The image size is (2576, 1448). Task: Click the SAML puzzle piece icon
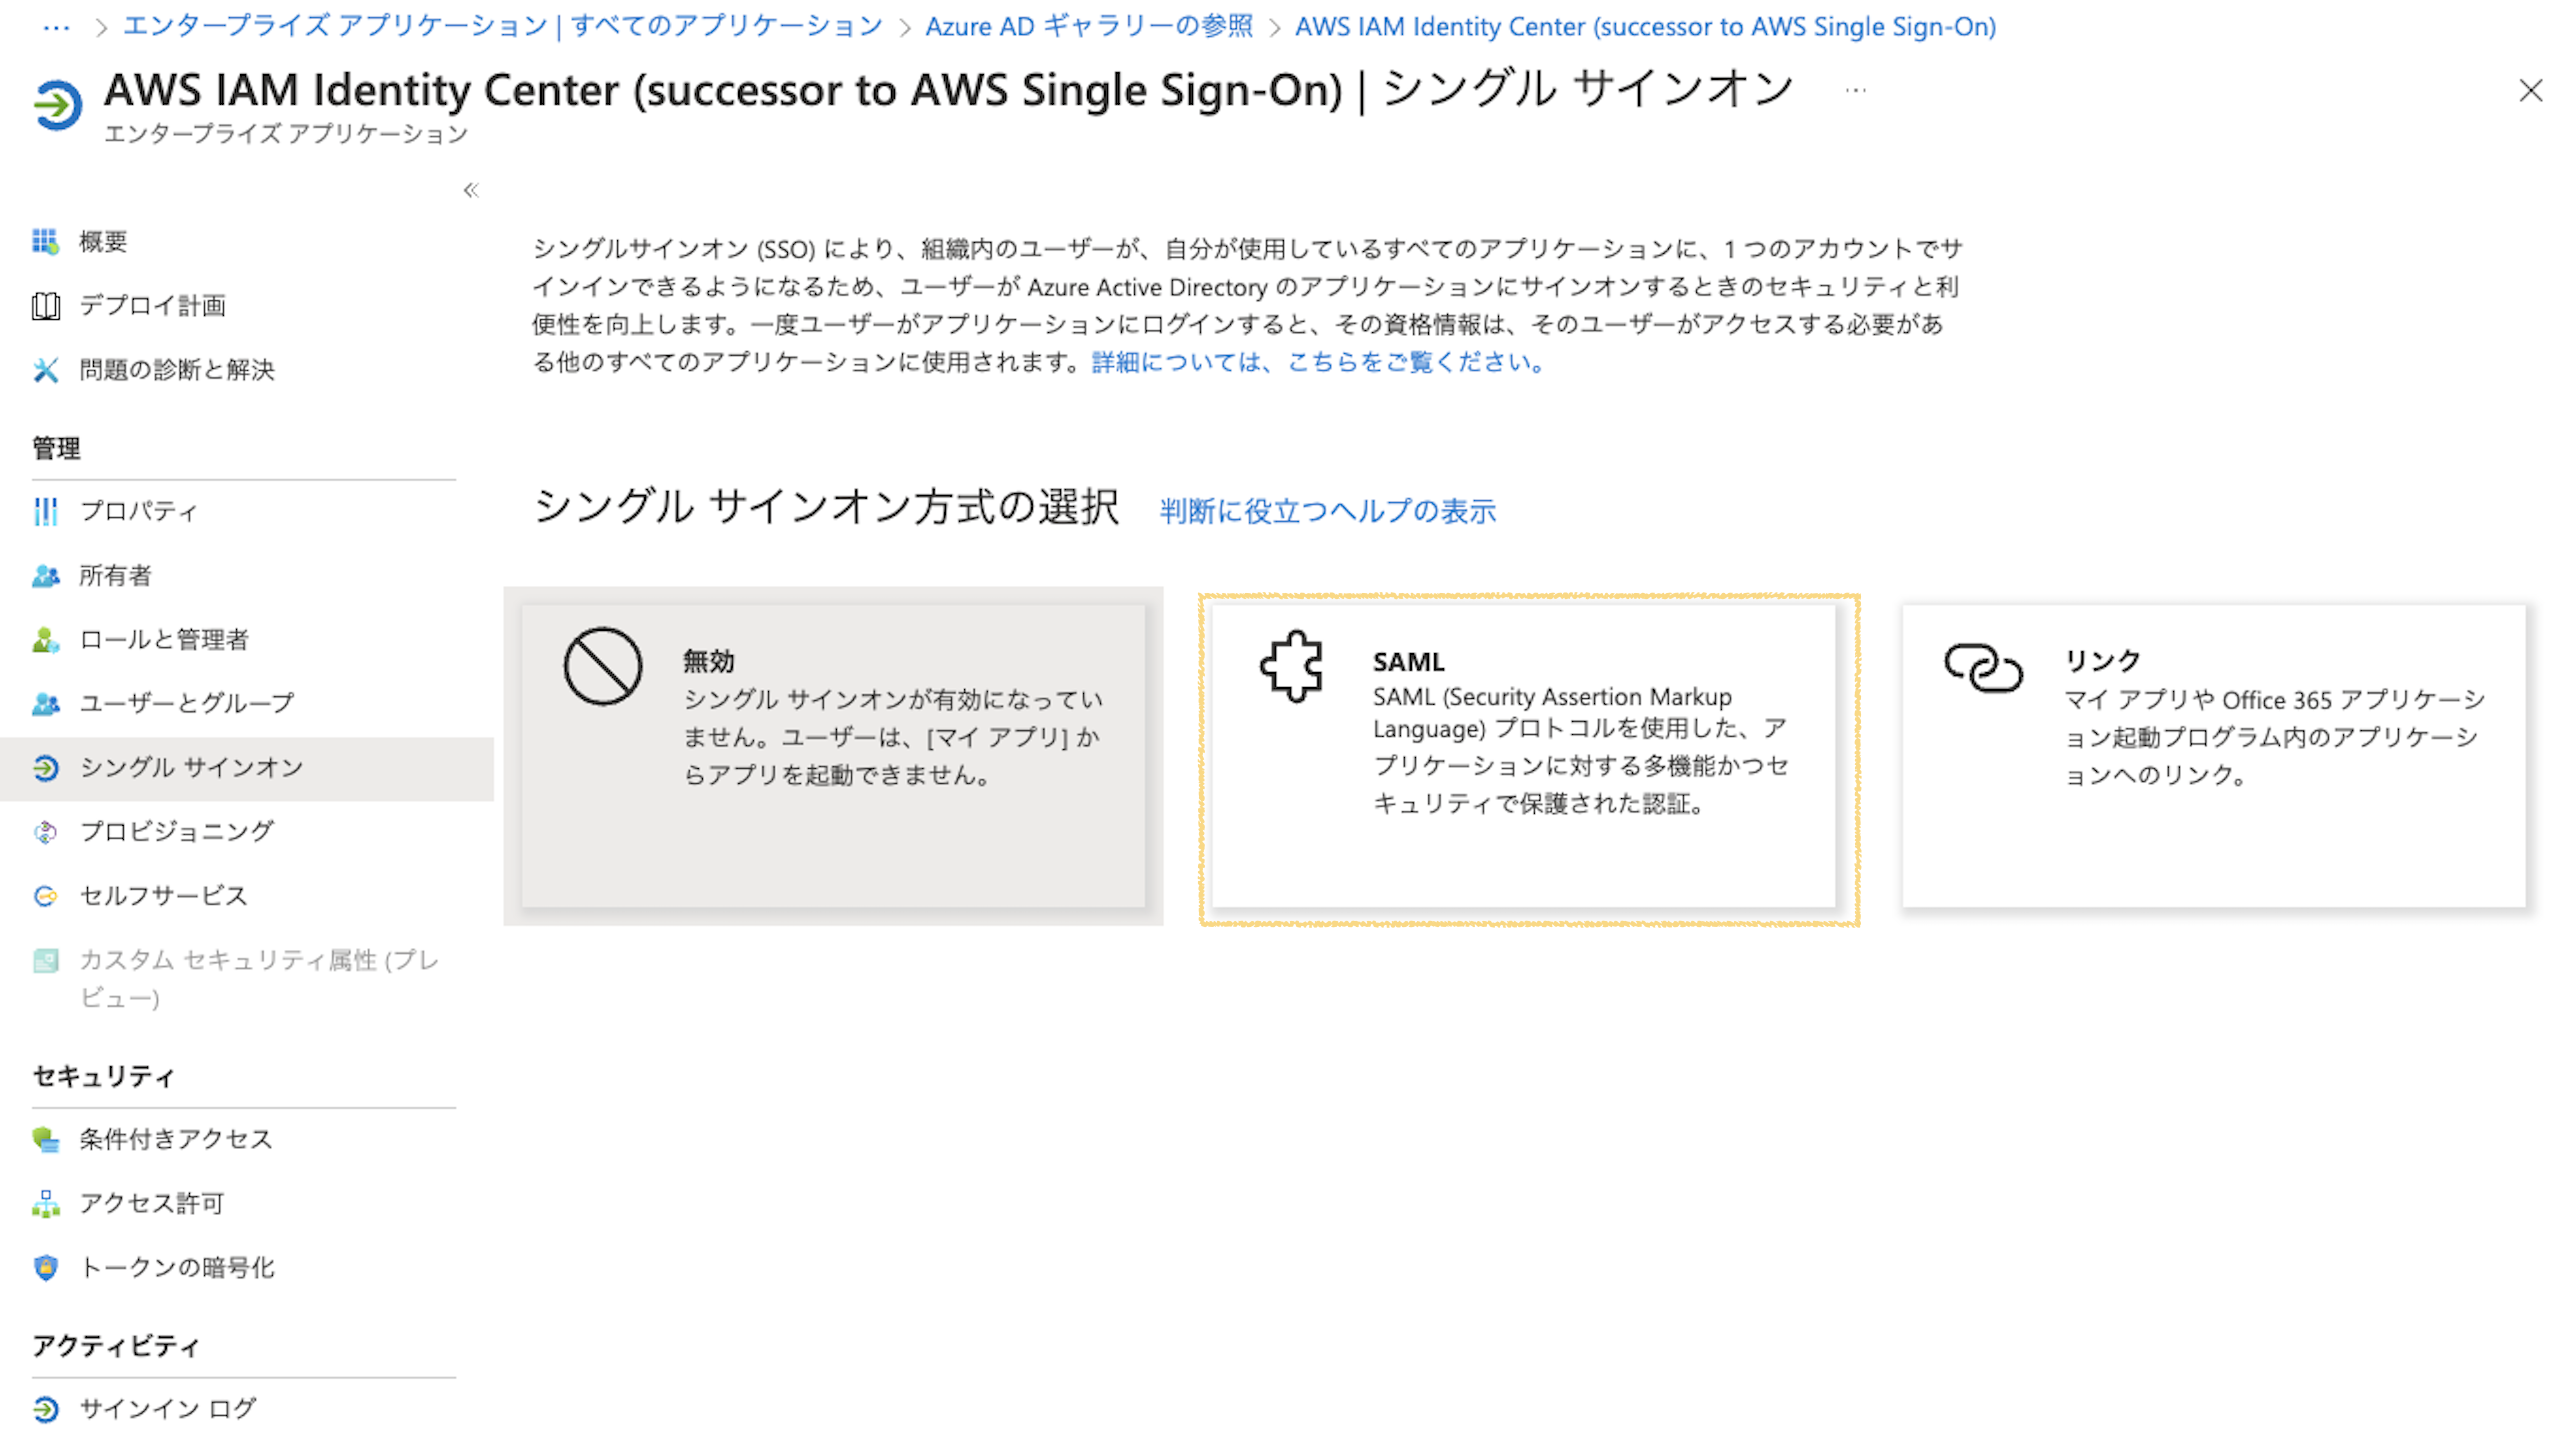pyautogui.click(x=1291, y=666)
